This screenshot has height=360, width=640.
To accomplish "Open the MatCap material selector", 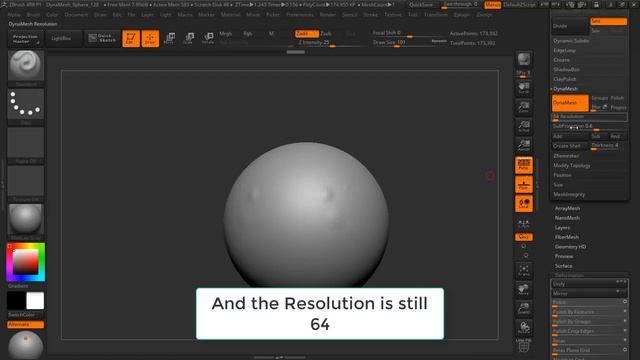I will [26, 219].
